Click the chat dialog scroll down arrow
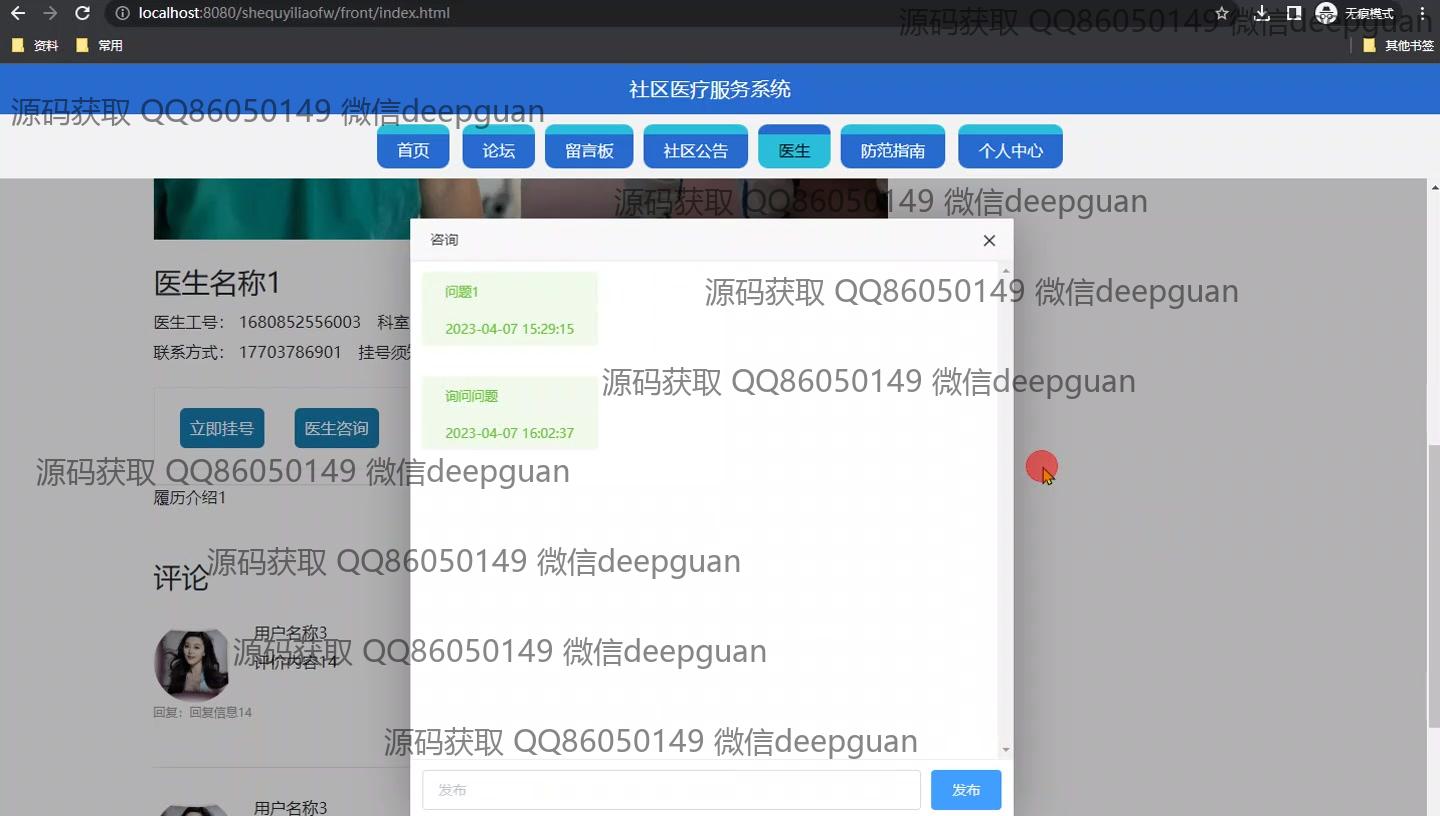Image resolution: width=1440 pixels, height=816 pixels. 1005,749
